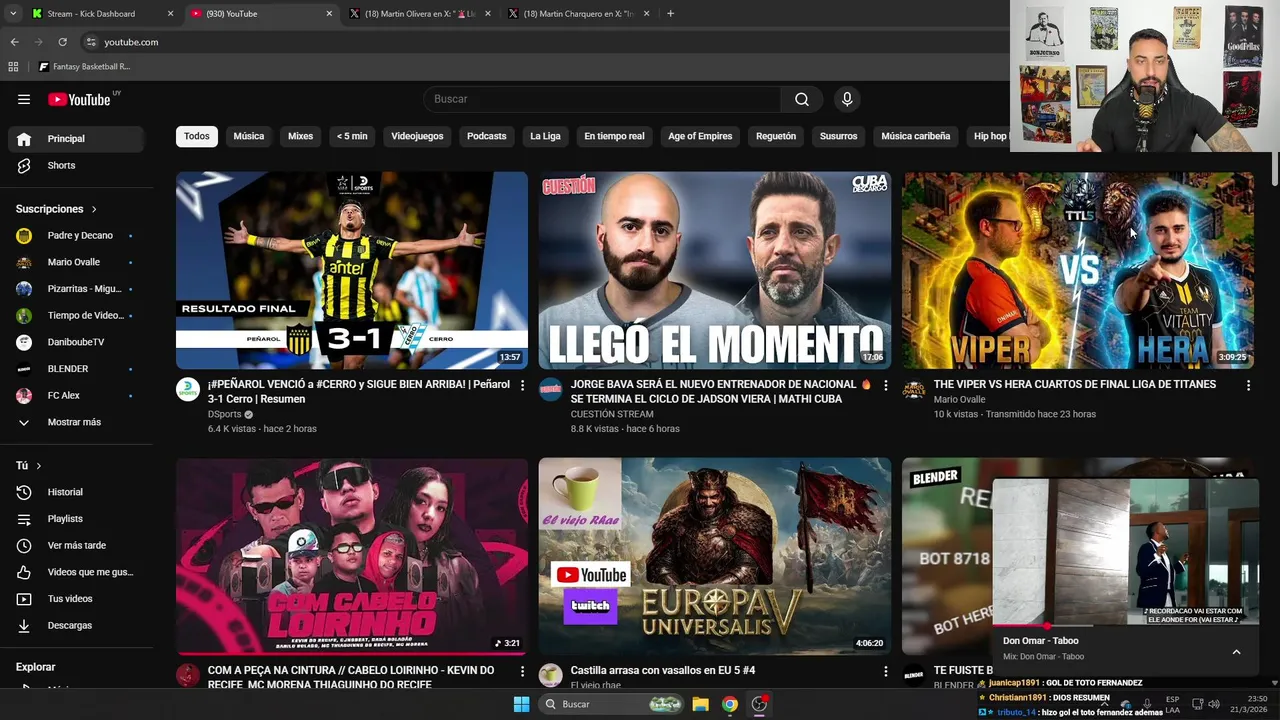
Task: Open the browser bookmarks apps grid icon
Action: coord(13,67)
